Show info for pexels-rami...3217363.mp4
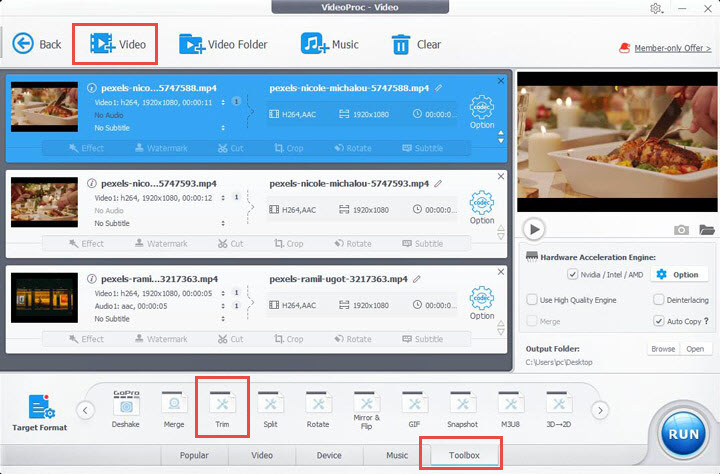The height and width of the screenshot is (474, 720). pos(92,279)
